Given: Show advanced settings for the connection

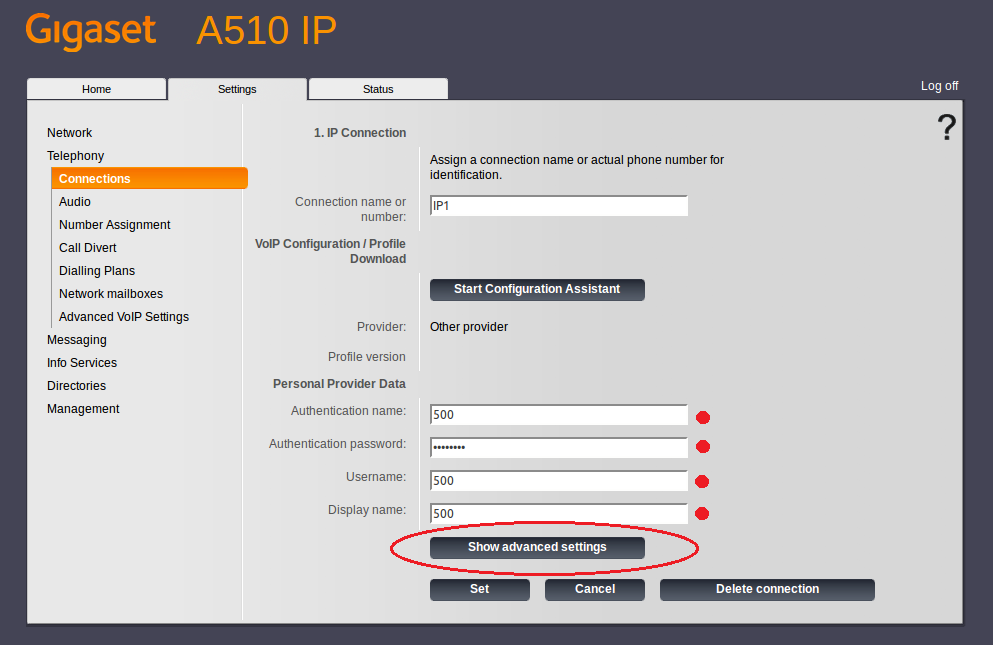Looking at the screenshot, I should pyautogui.click(x=537, y=547).
